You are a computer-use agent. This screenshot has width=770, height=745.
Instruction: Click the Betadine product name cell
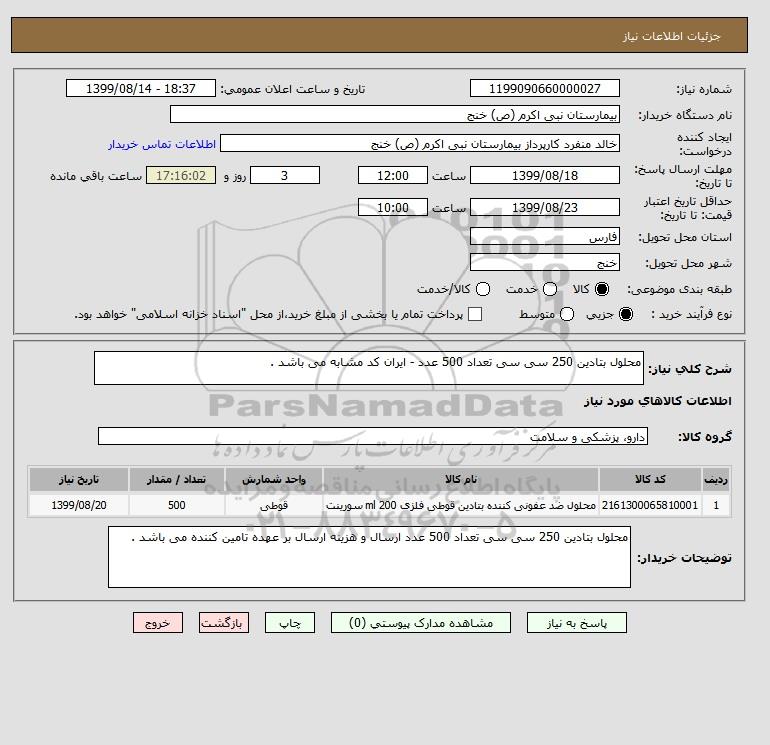point(461,505)
